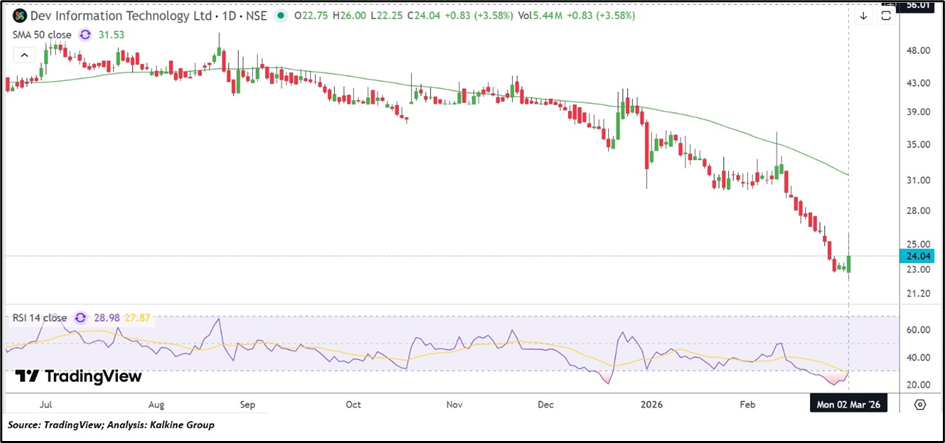
Task: Click the 35.00 level on price axis
Action: coord(917,145)
